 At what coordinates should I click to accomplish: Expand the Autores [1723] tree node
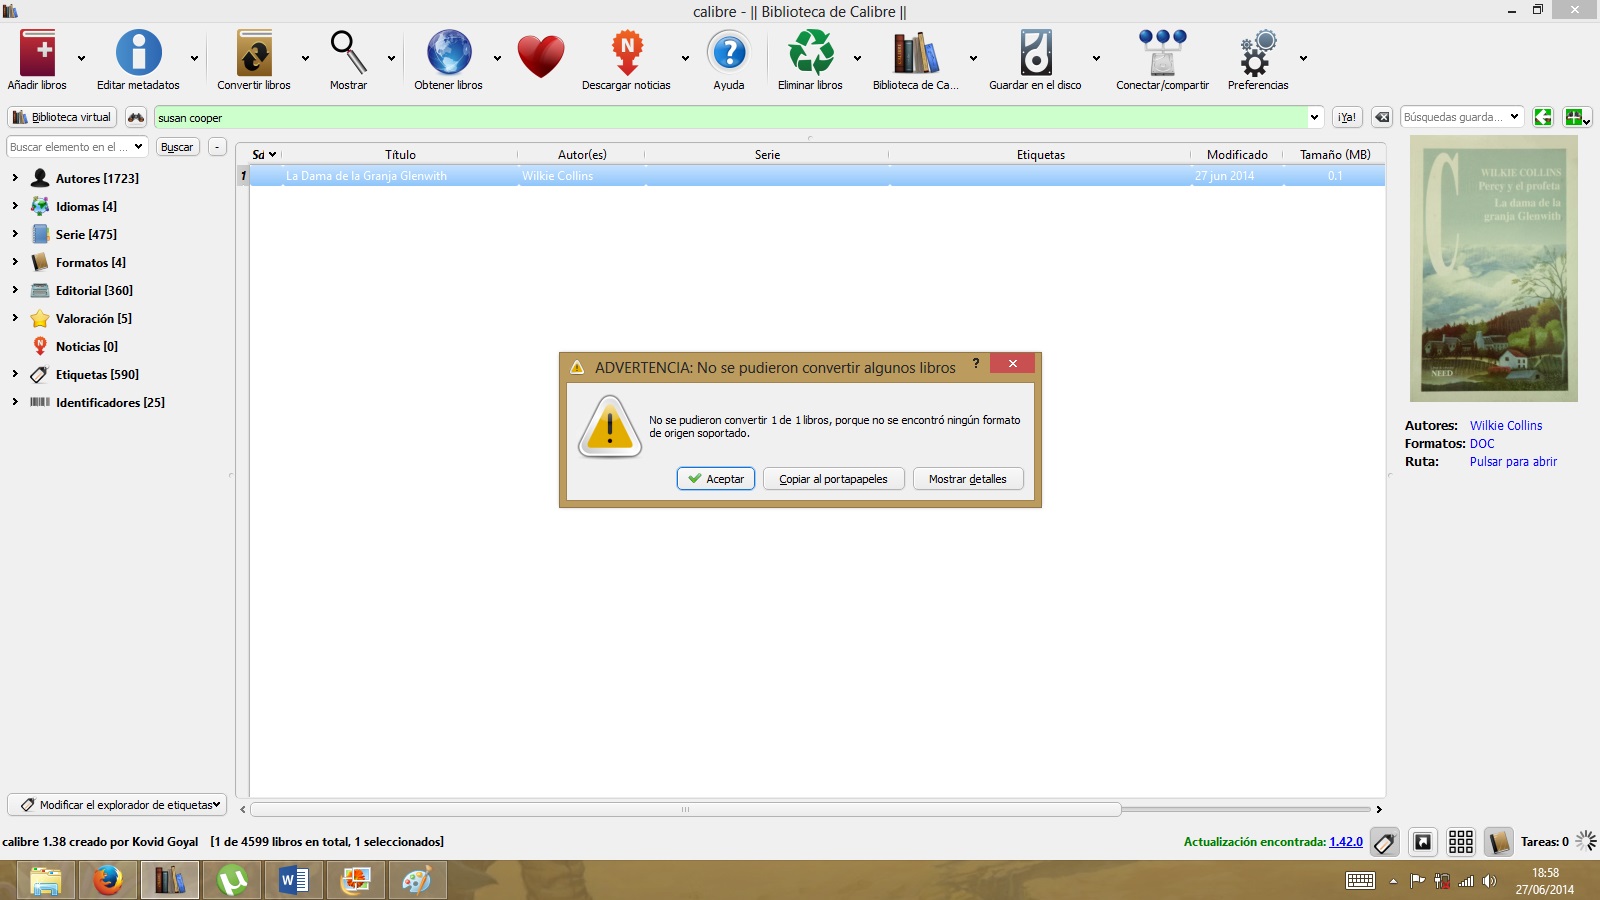pos(15,178)
